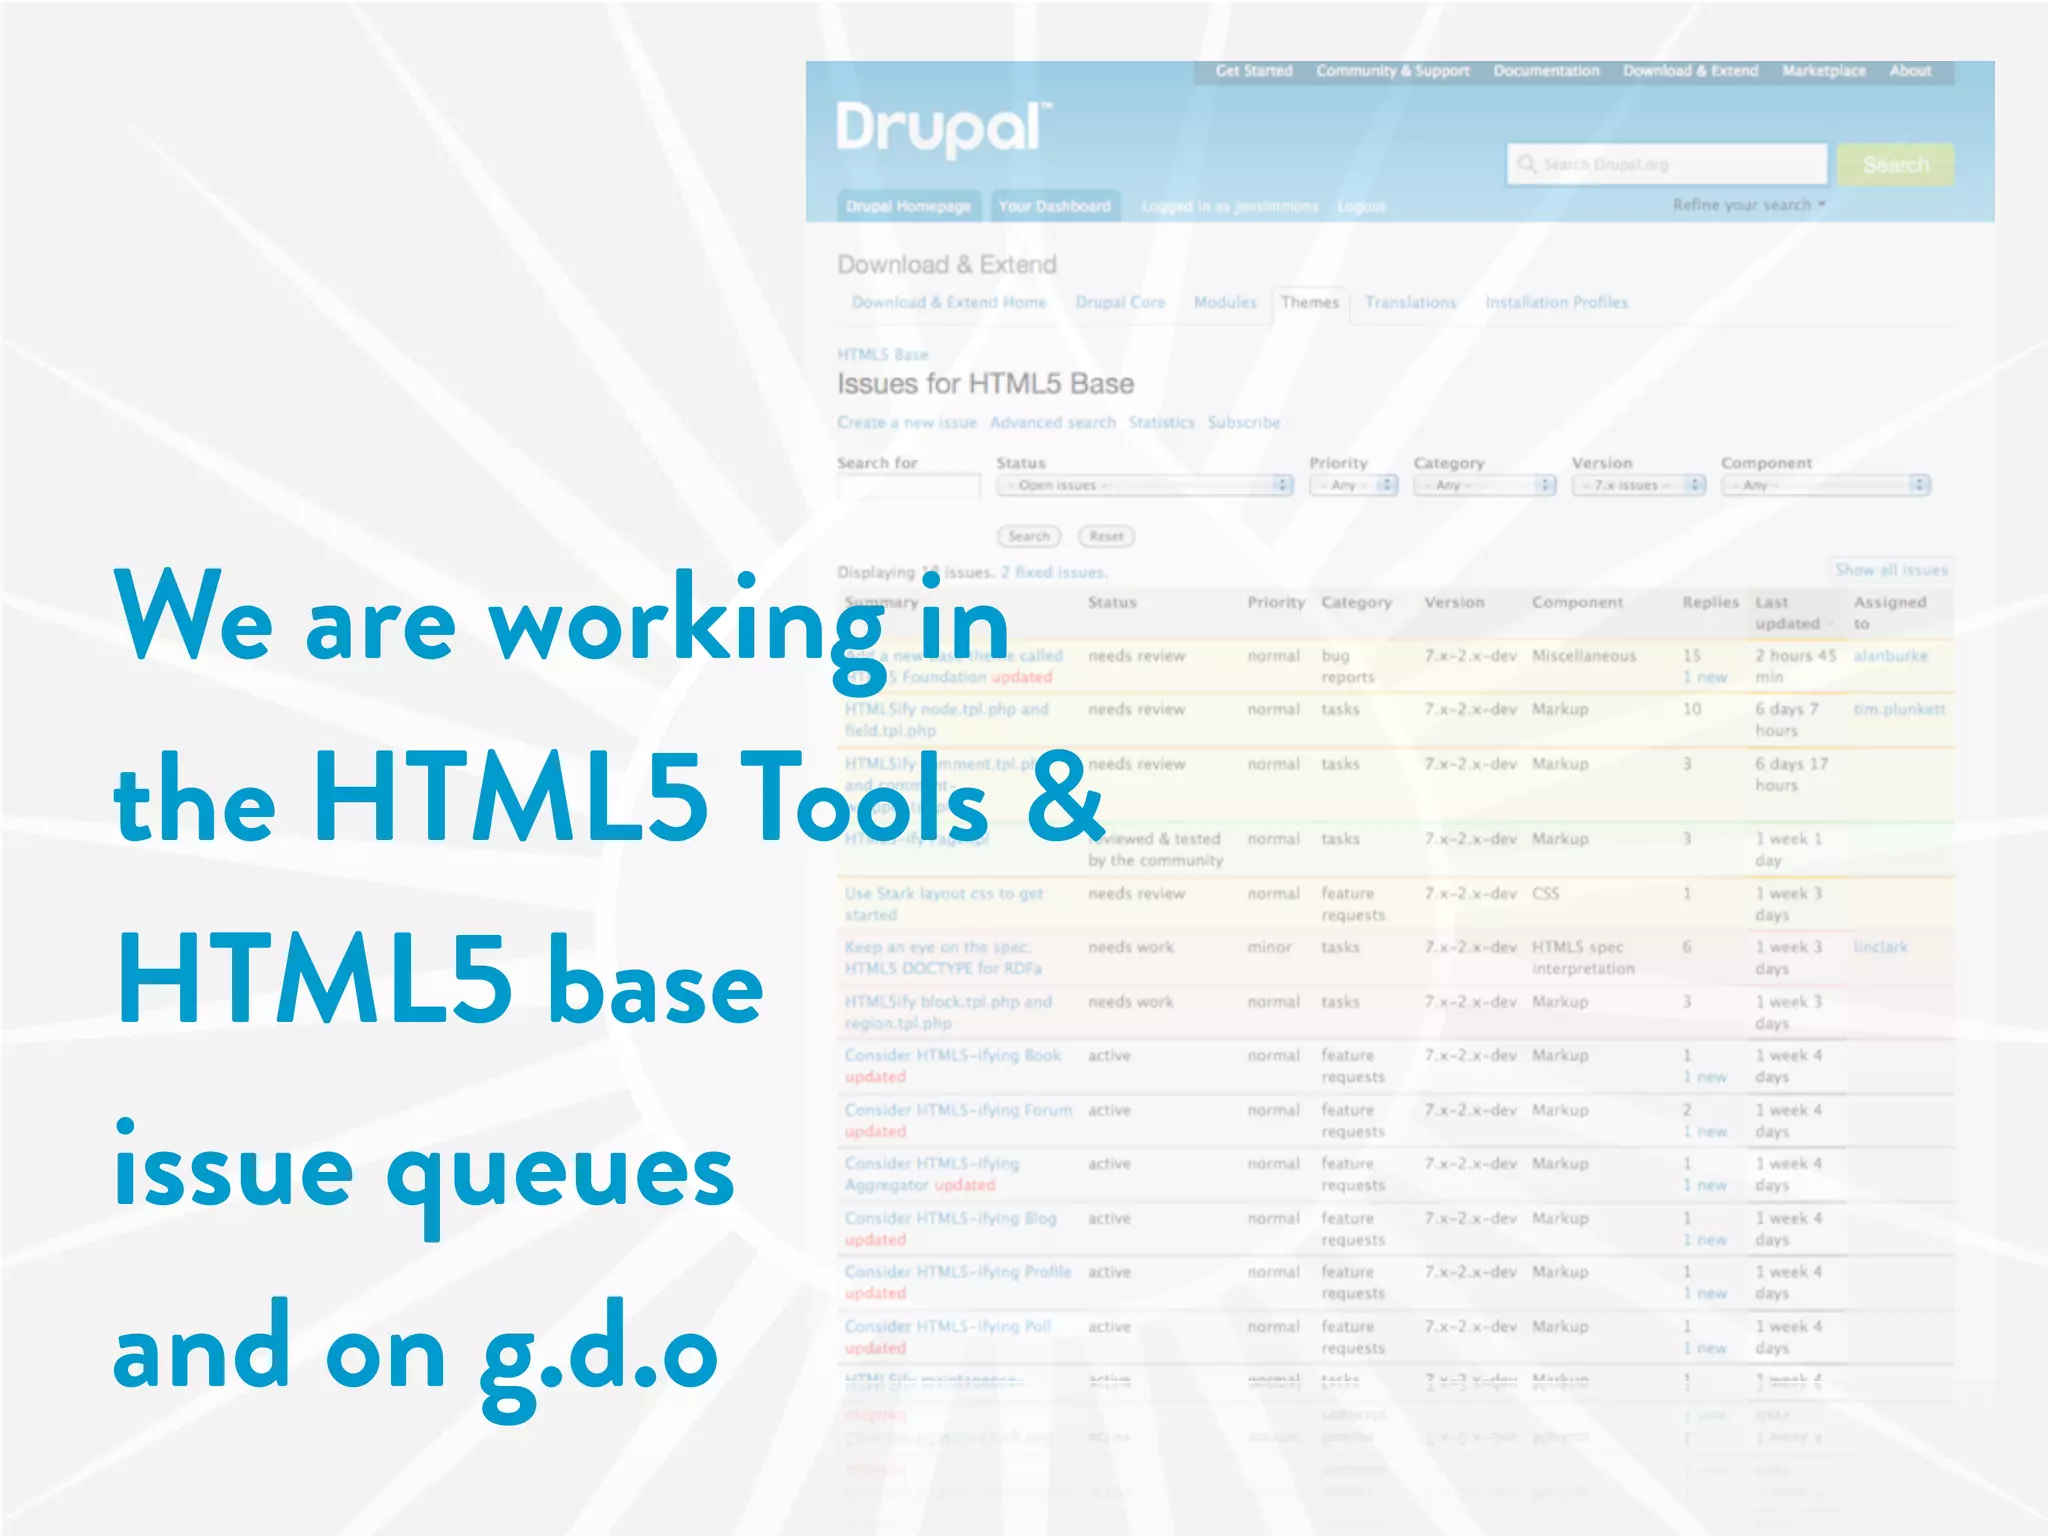The height and width of the screenshot is (1536, 2048).
Task: Open HTML5ify block.tpl.php and region.tpl.php issue
Action: (948, 1012)
